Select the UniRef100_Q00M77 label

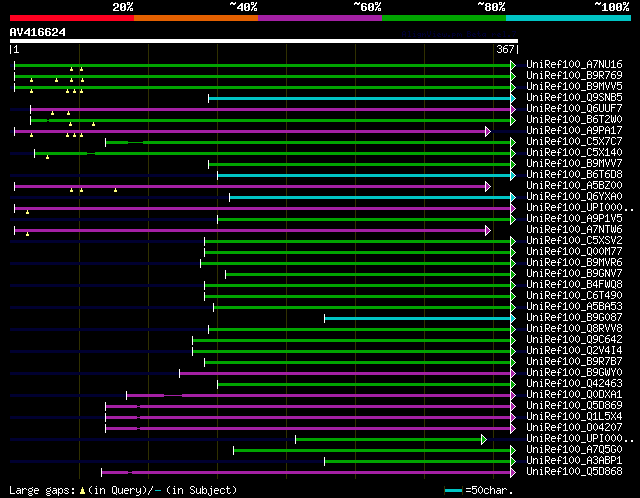coord(574,252)
